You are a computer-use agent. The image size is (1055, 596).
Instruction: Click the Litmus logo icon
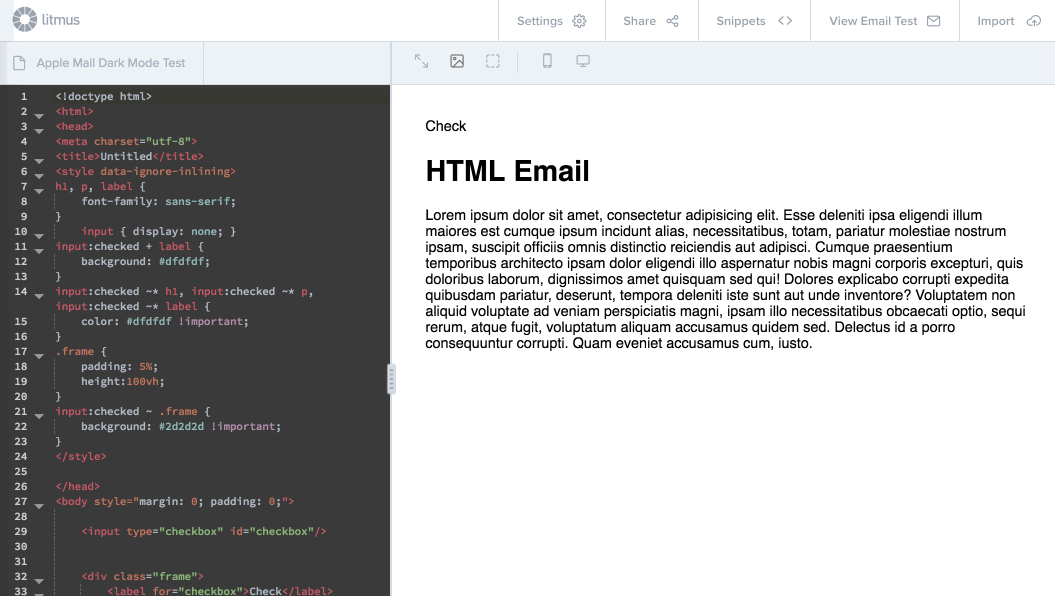(x=25, y=20)
